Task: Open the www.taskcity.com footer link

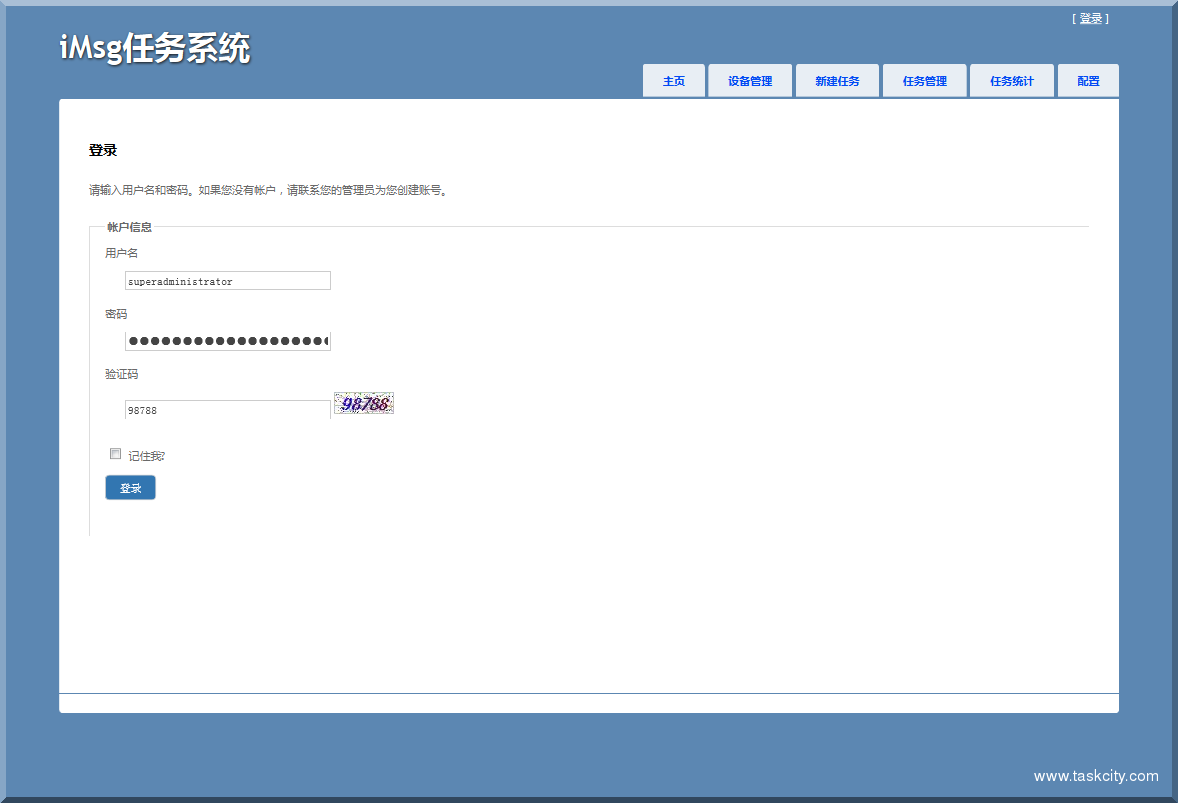Action: point(1095,775)
